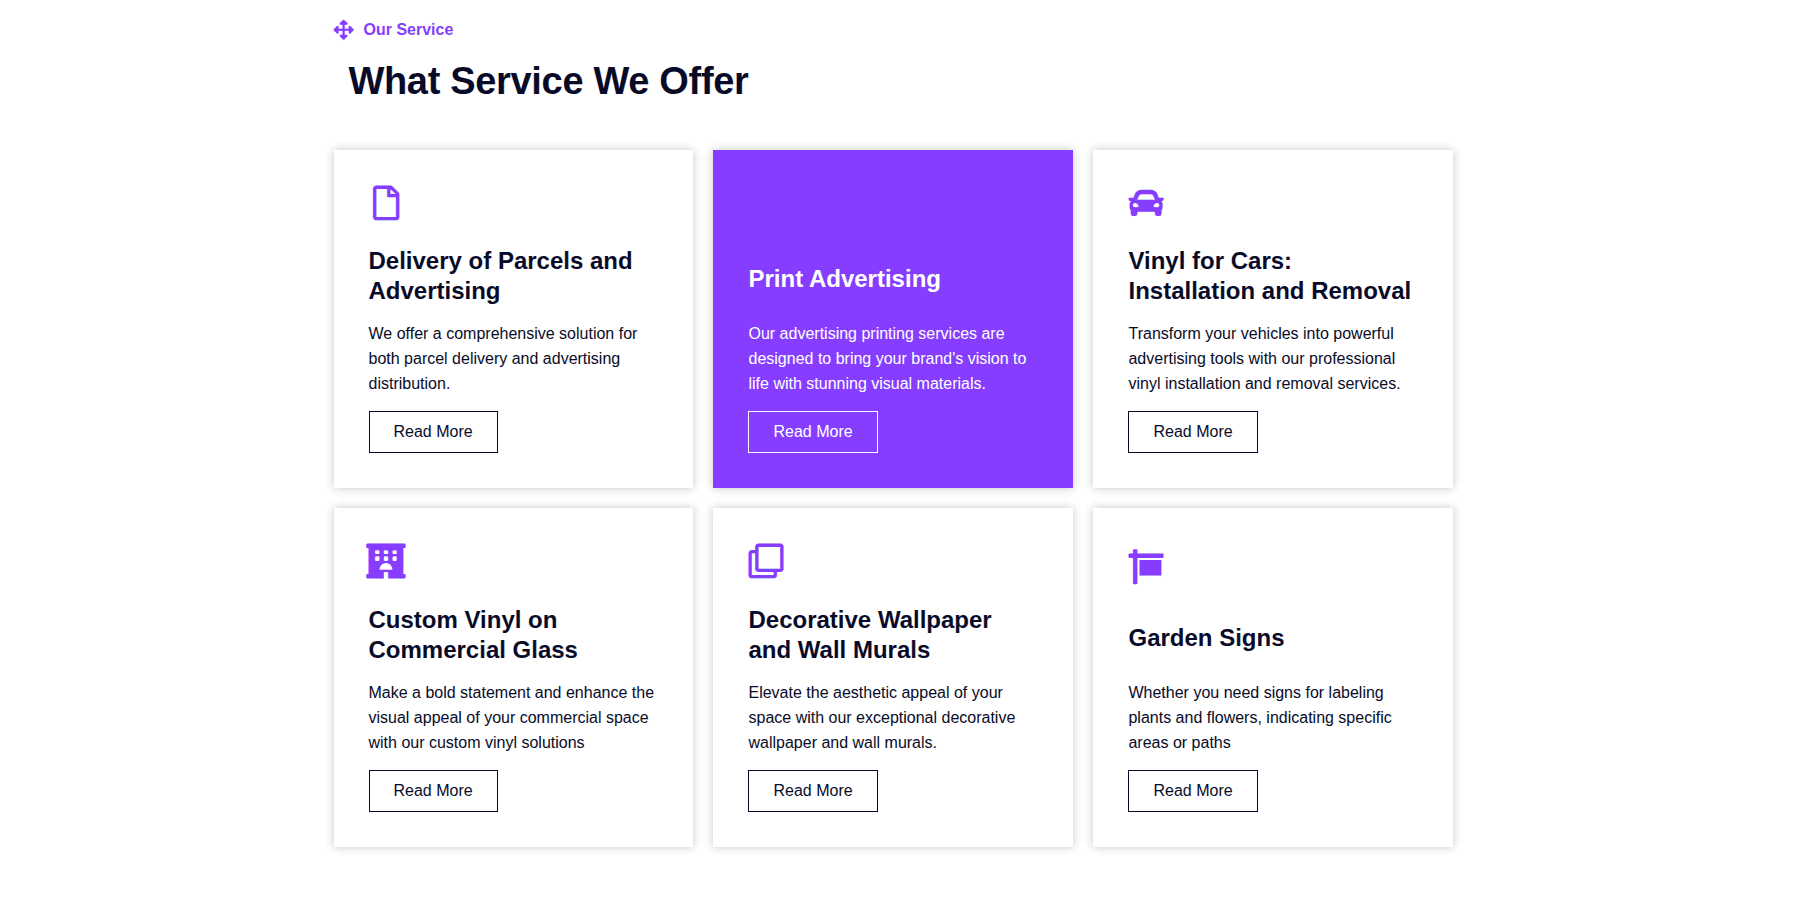Click the copy icon above Decorative Wallpaper
Image resolution: width=1807 pixels, height=908 pixels.
coord(766,561)
